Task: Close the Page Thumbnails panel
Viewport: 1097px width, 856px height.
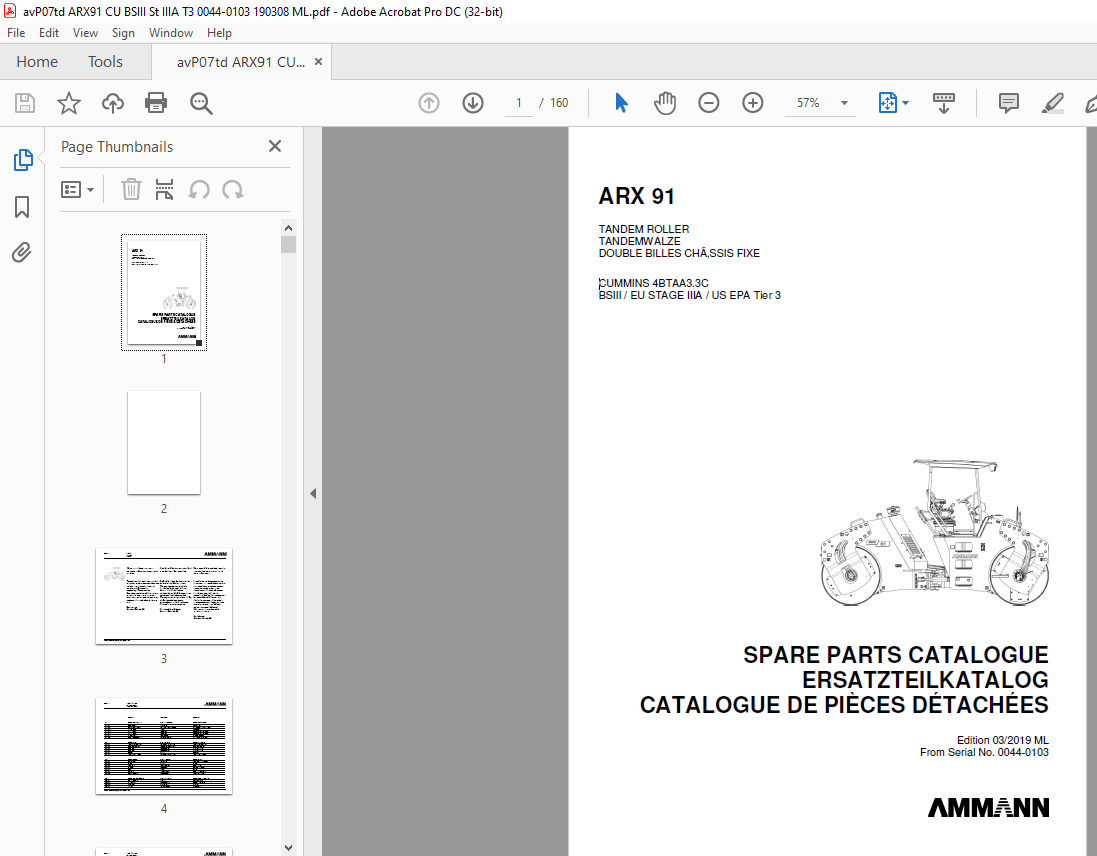Action: click(275, 146)
